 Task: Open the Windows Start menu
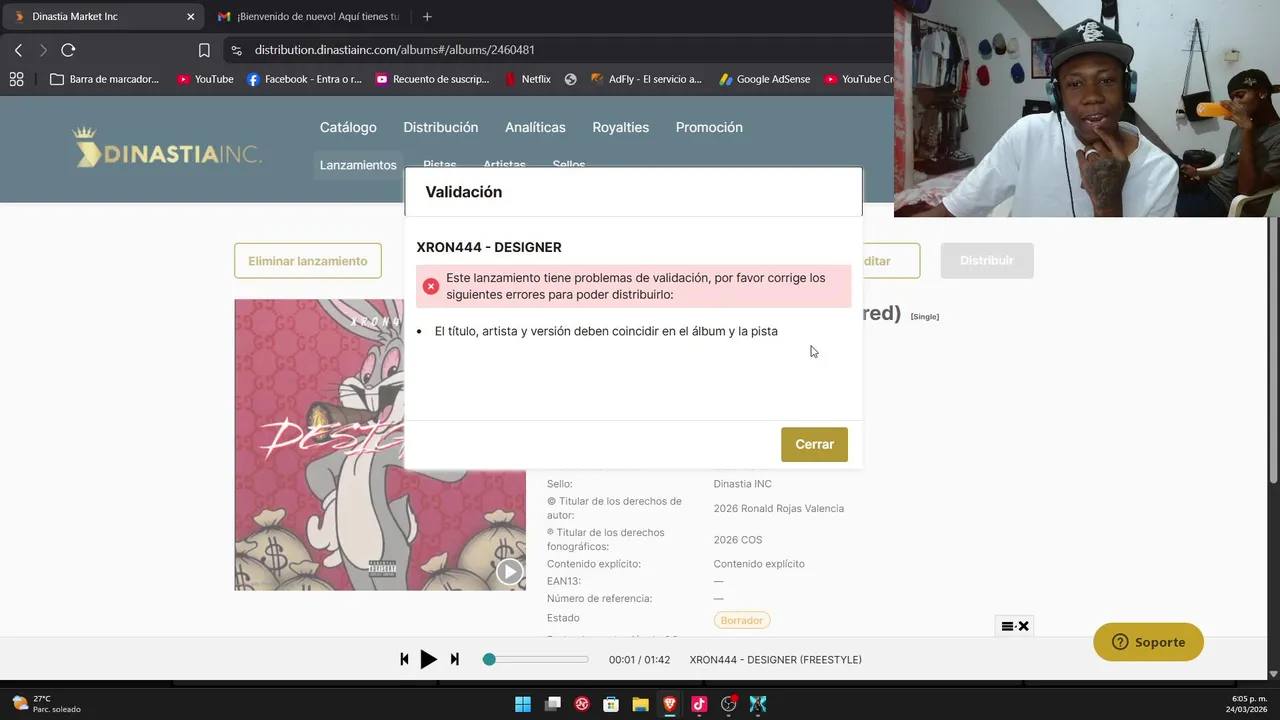point(523,704)
